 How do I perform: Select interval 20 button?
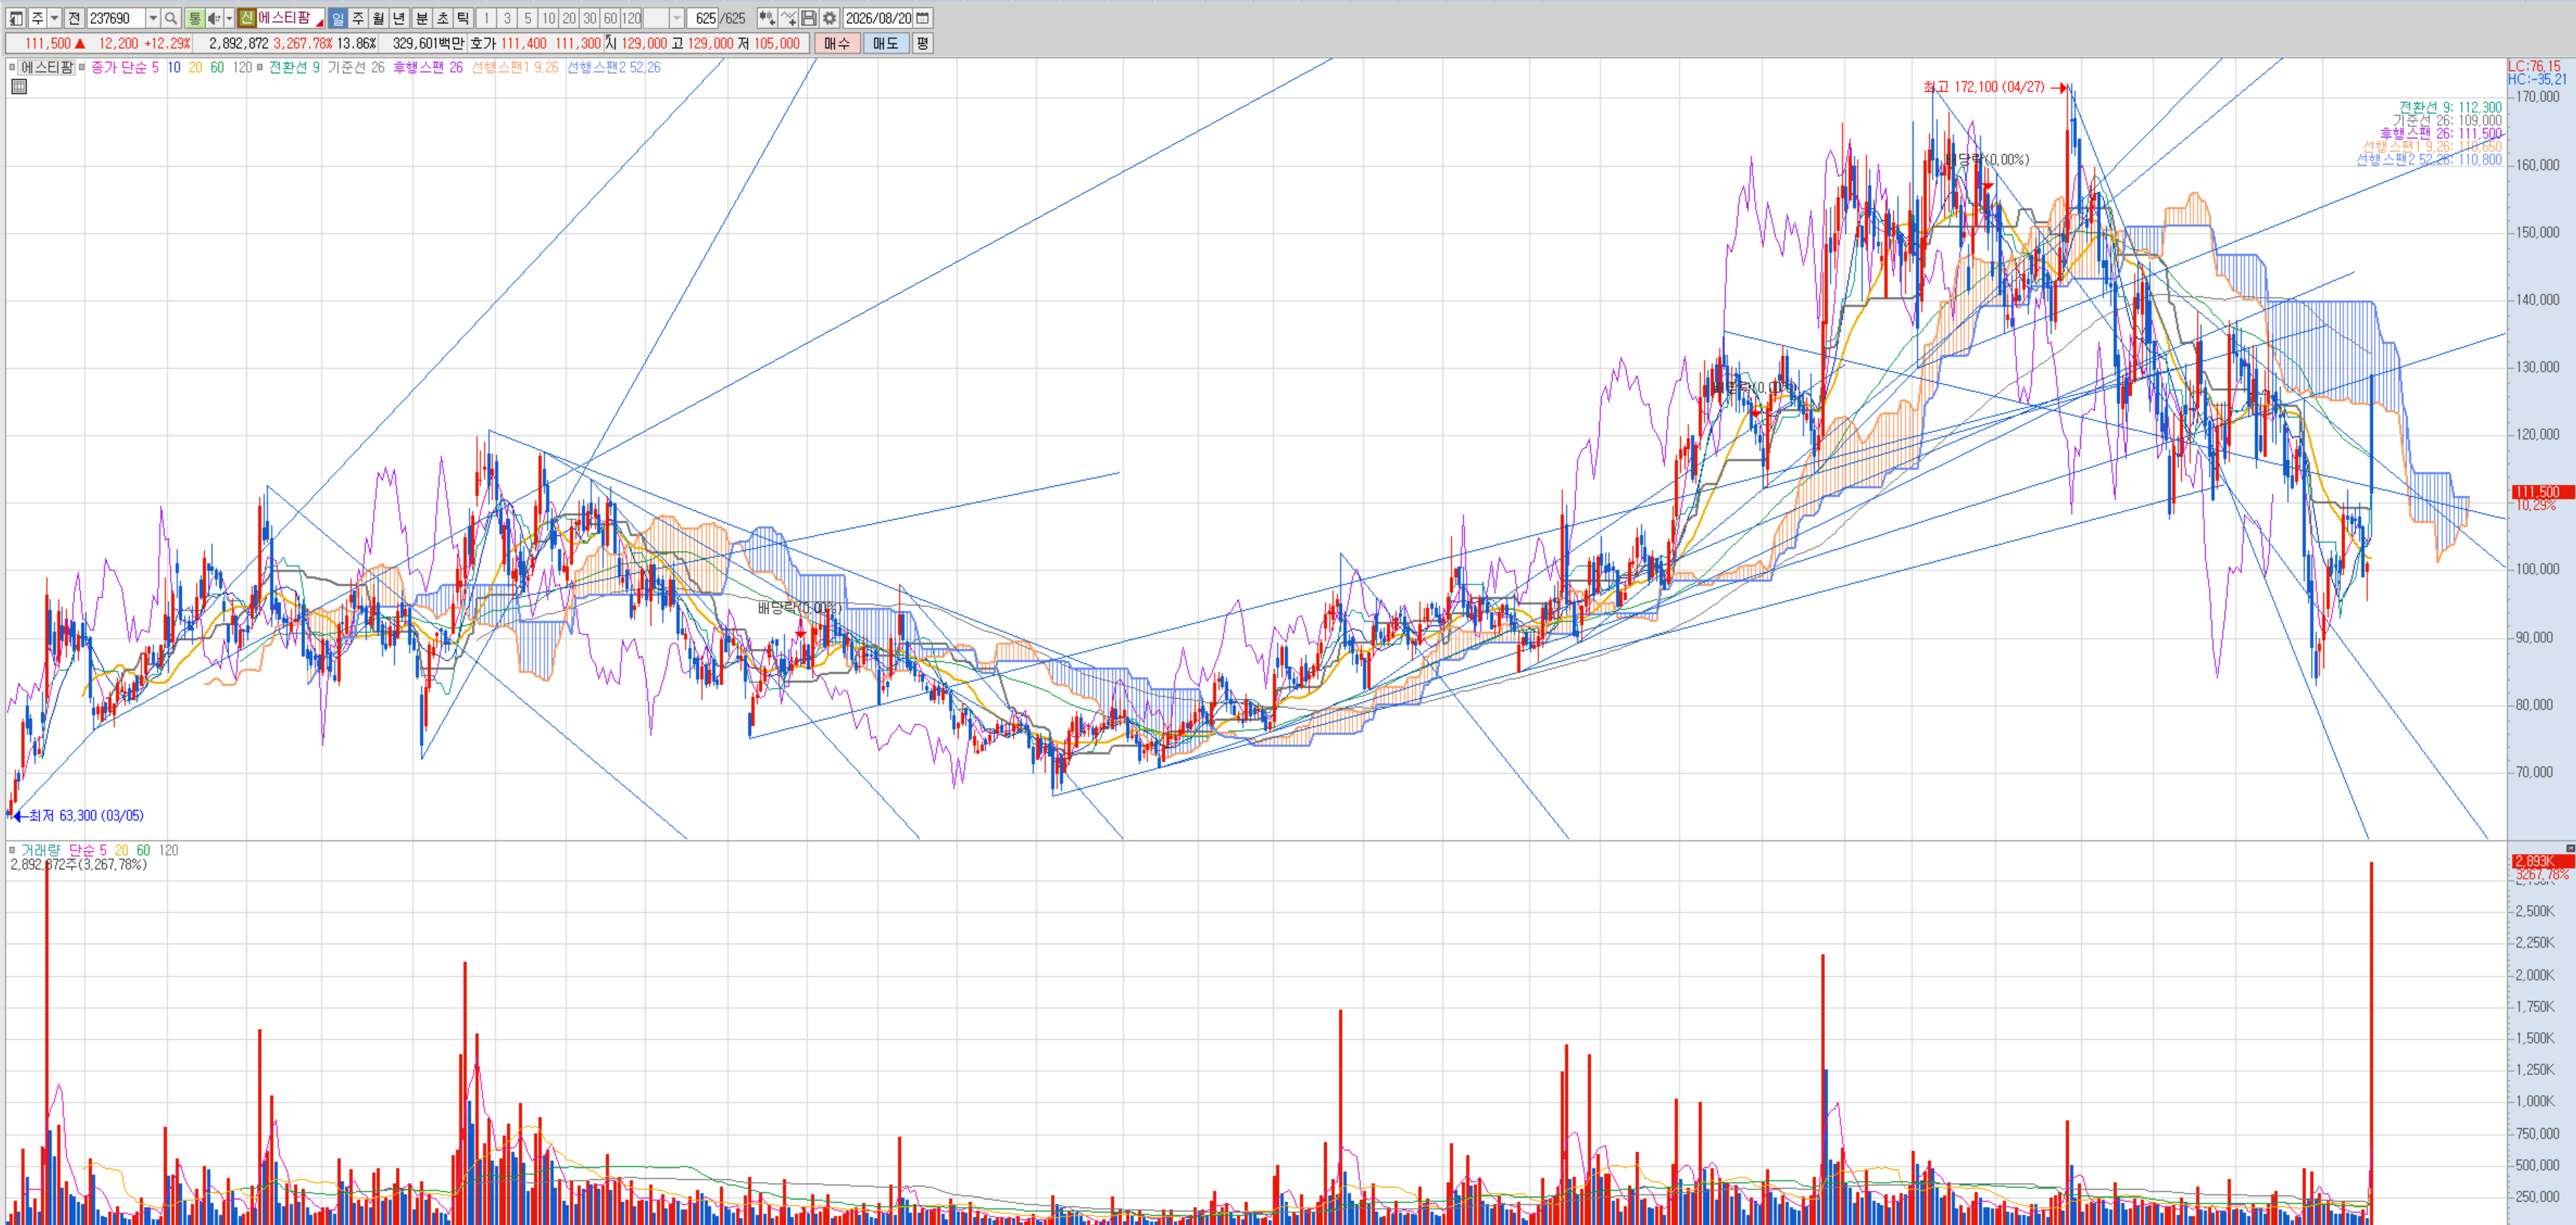click(569, 18)
